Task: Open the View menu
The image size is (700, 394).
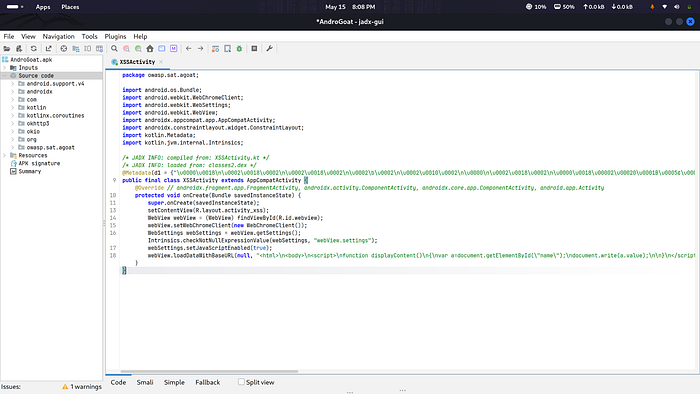Action: 28,37
